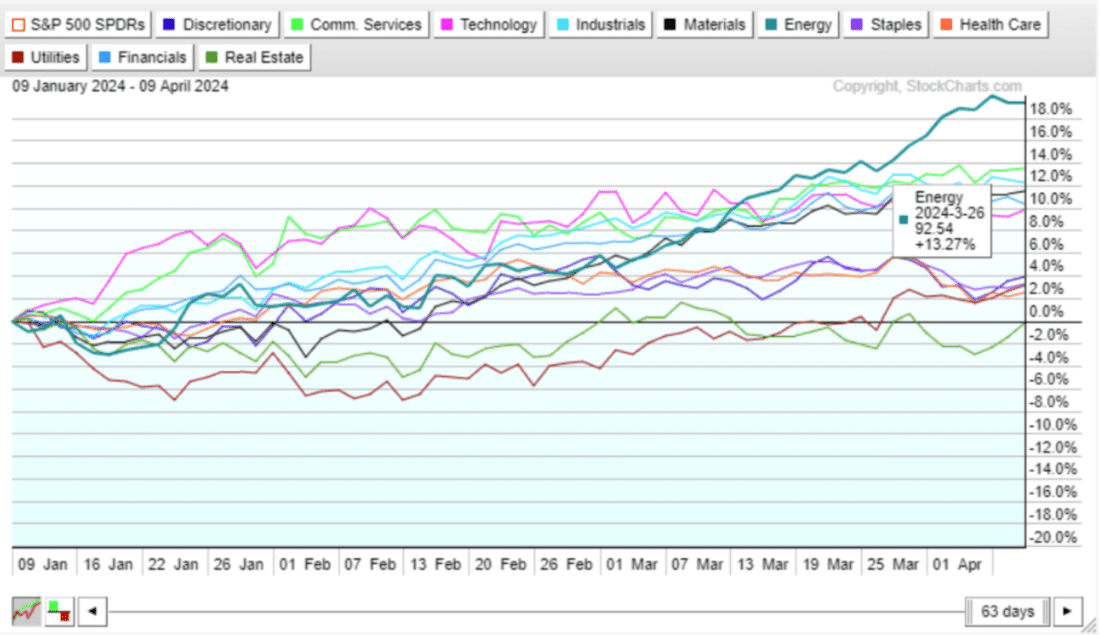Toggle the Discretionary sector line
1100x635 pixels.
217,24
